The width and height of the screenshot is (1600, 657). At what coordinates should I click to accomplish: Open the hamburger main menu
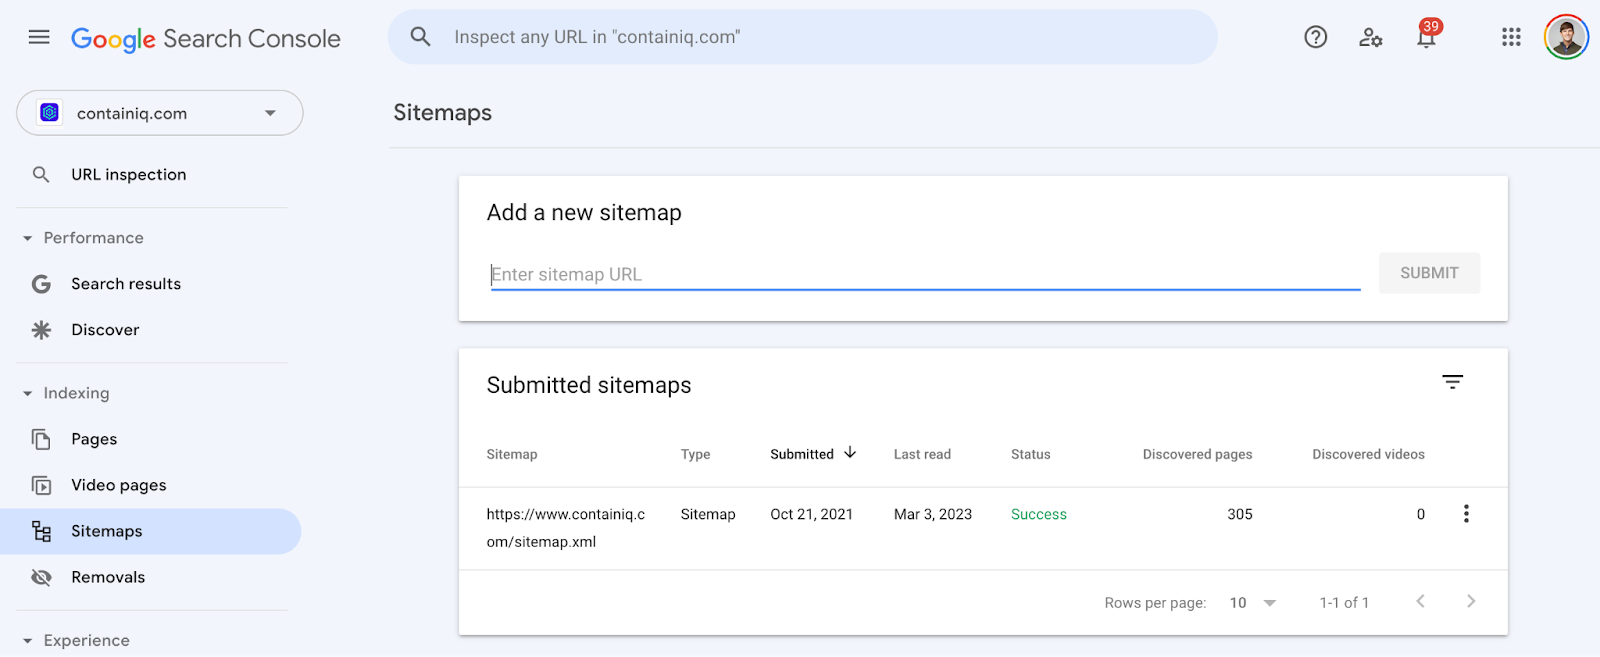pyautogui.click(x=39, y=37)
